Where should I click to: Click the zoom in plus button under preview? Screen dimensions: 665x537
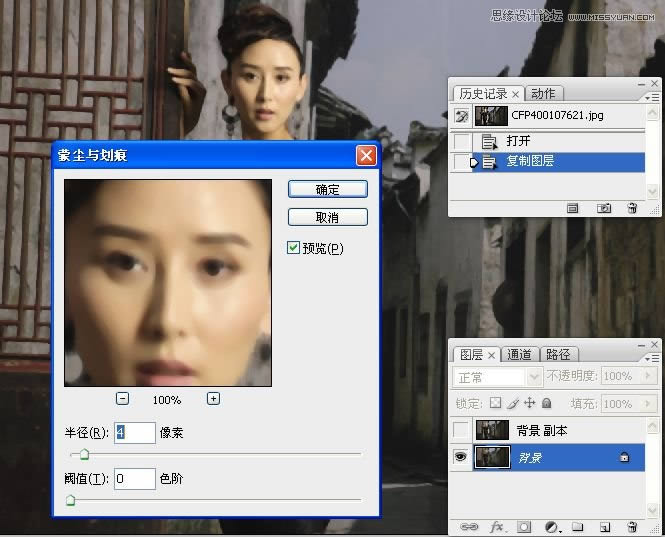(x=213, y=398)
